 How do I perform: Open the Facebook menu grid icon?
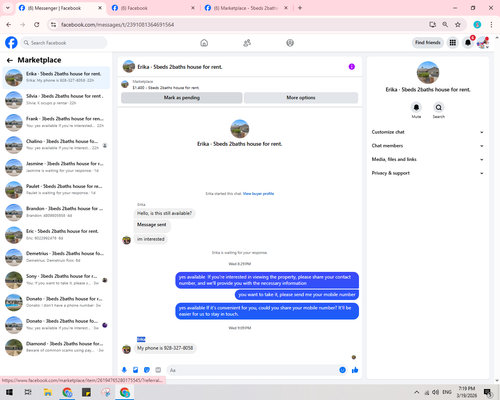pos(453,43)
